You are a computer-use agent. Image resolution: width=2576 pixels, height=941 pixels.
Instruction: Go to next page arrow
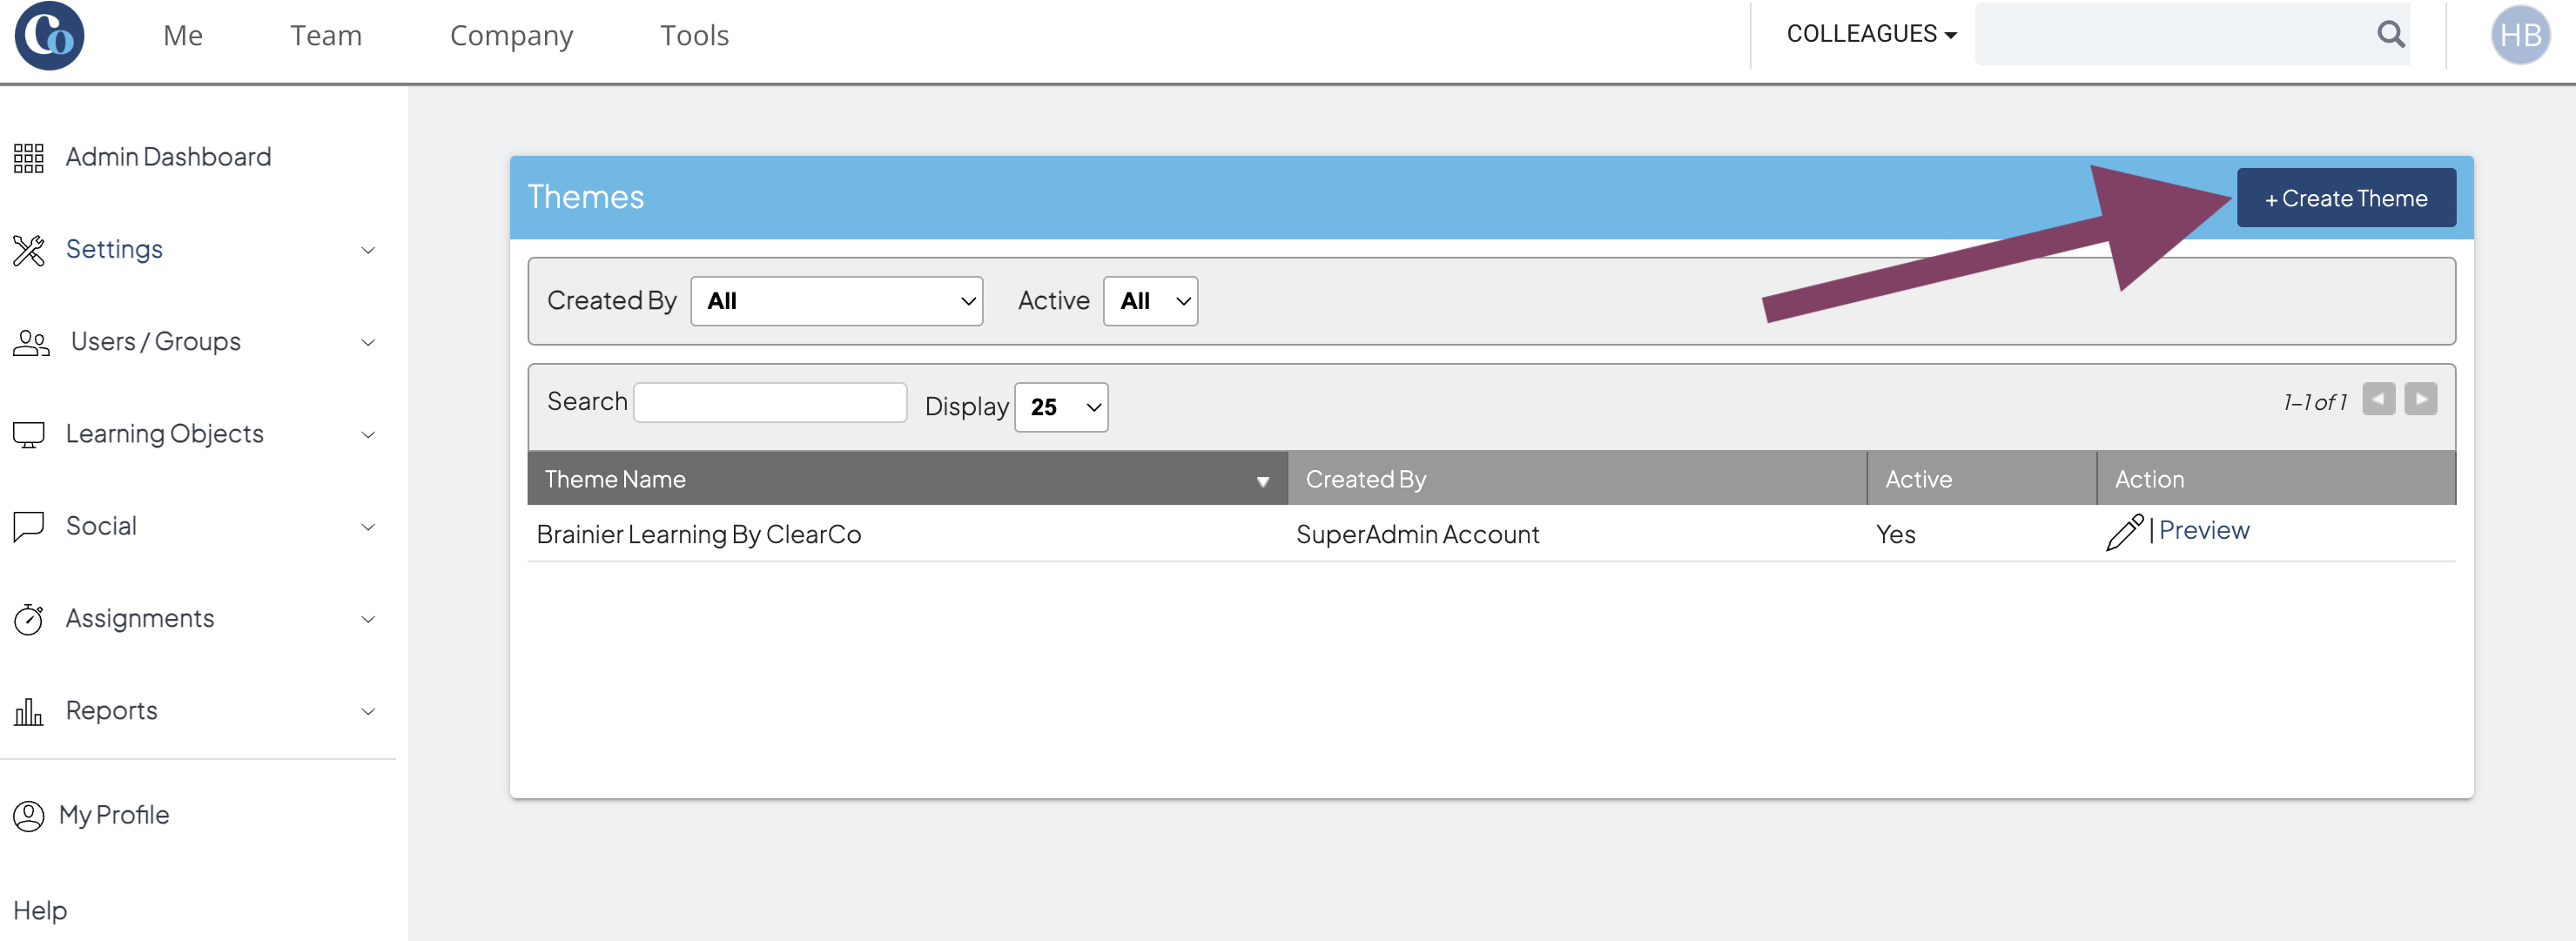click(x=2421, y=399)
